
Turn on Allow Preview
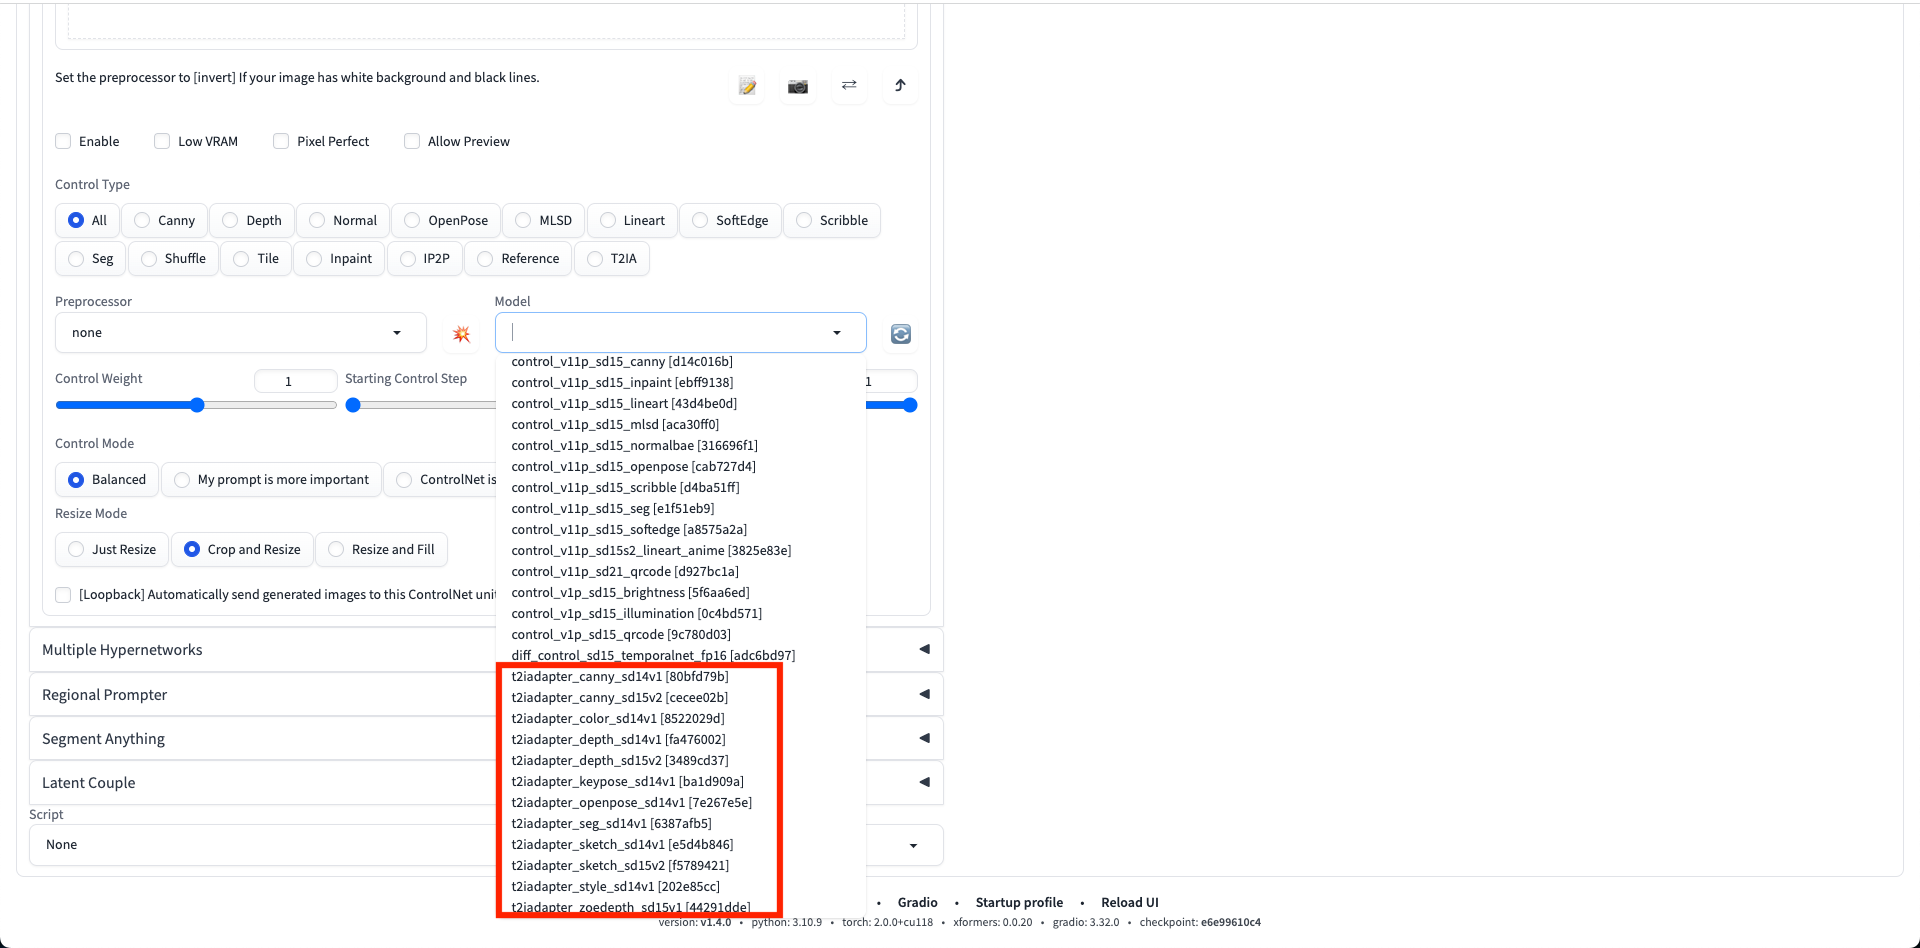[411, 141]
